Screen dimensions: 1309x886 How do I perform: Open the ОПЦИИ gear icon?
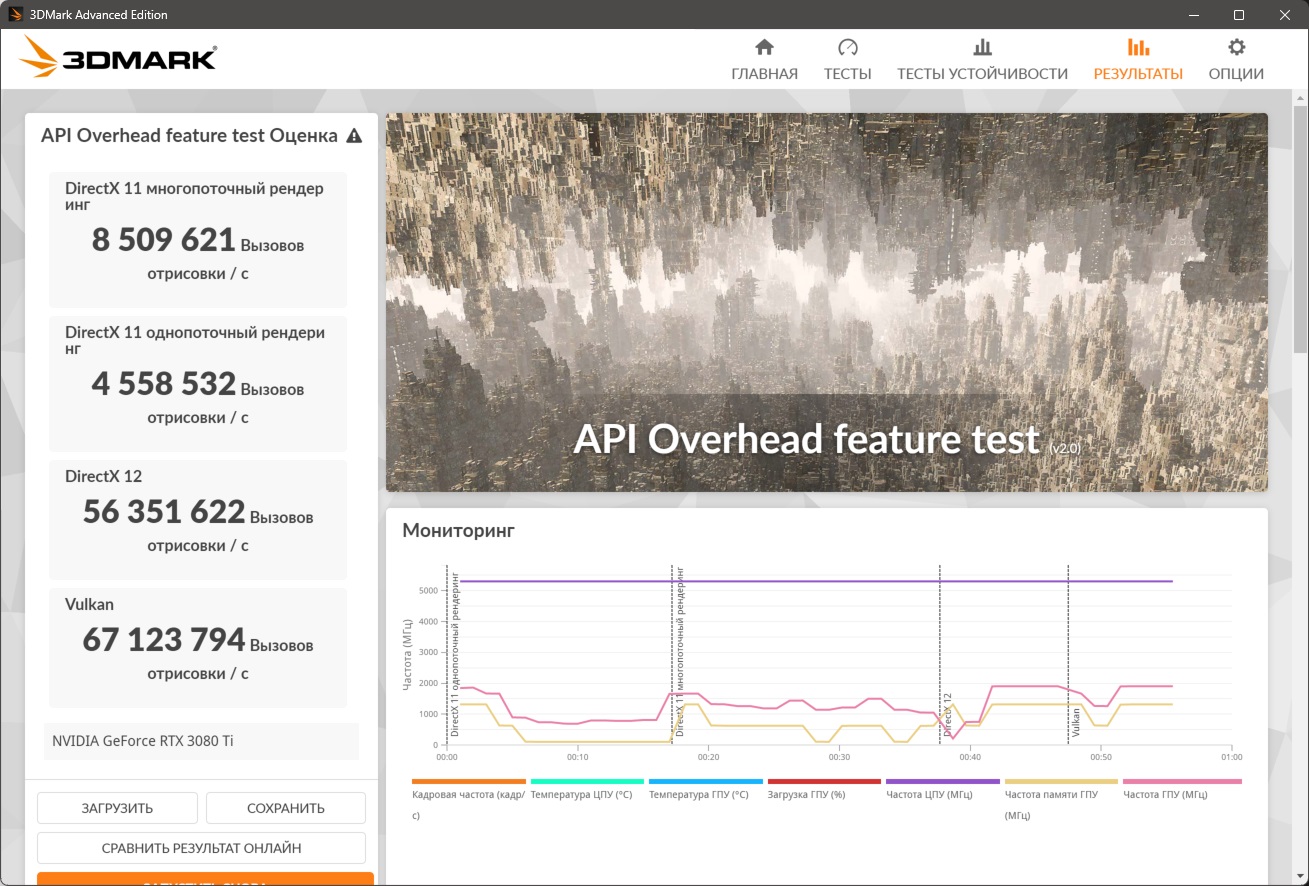[x=1236, y=47]
